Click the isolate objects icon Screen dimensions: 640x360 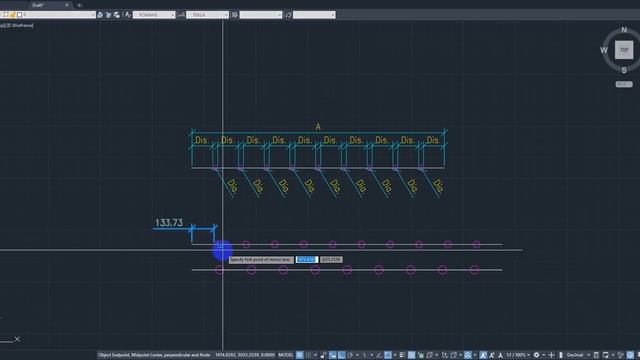pos(620,355)
